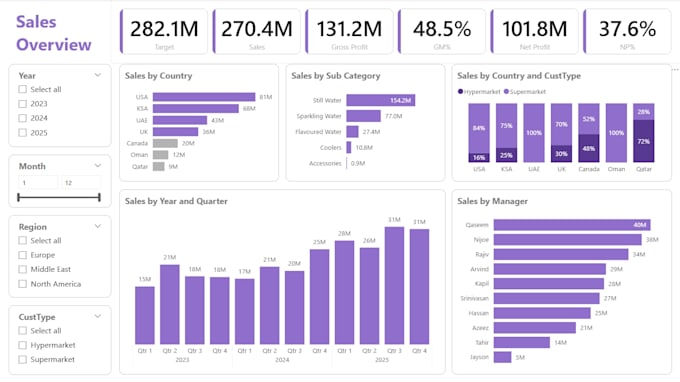680x382 pixels.
Task: Select the 270.4M Sales card
Action: point(257,32)
